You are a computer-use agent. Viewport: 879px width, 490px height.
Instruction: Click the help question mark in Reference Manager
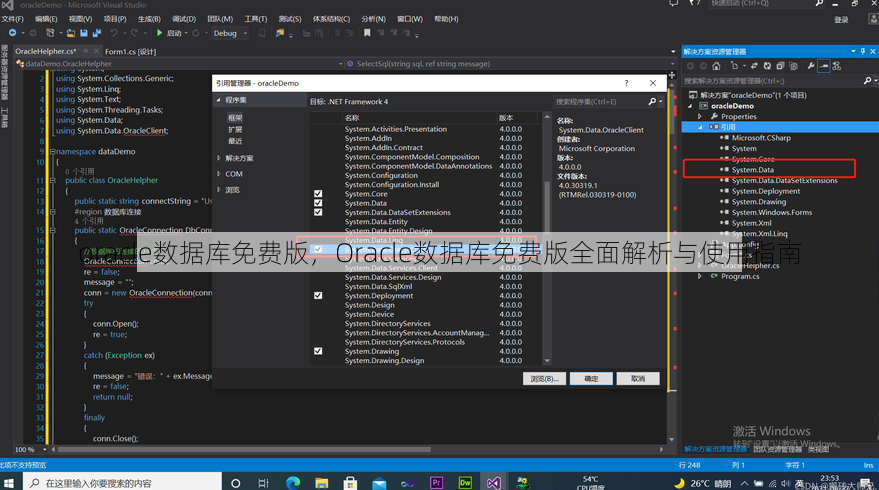pyautogui.click(x=626, y=83)
